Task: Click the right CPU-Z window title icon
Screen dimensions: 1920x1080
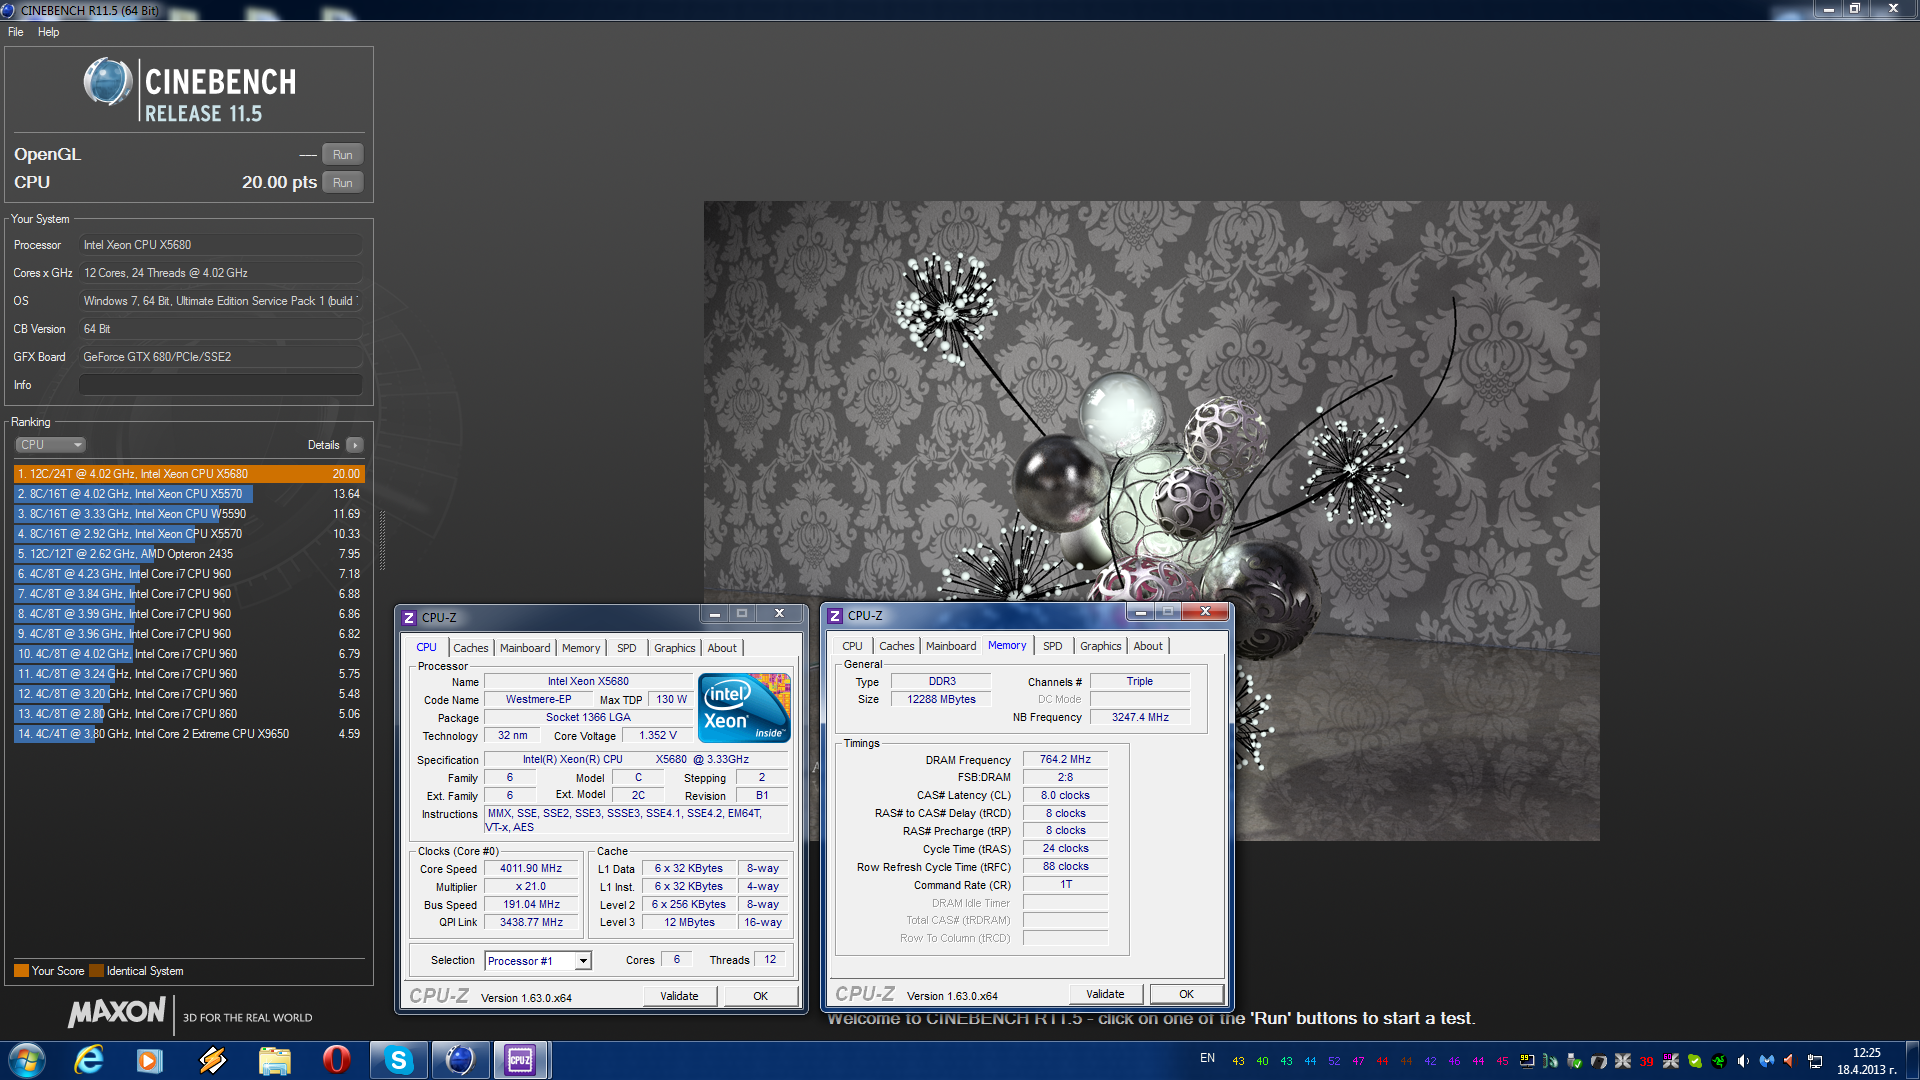Action: (x=834, y=616)
